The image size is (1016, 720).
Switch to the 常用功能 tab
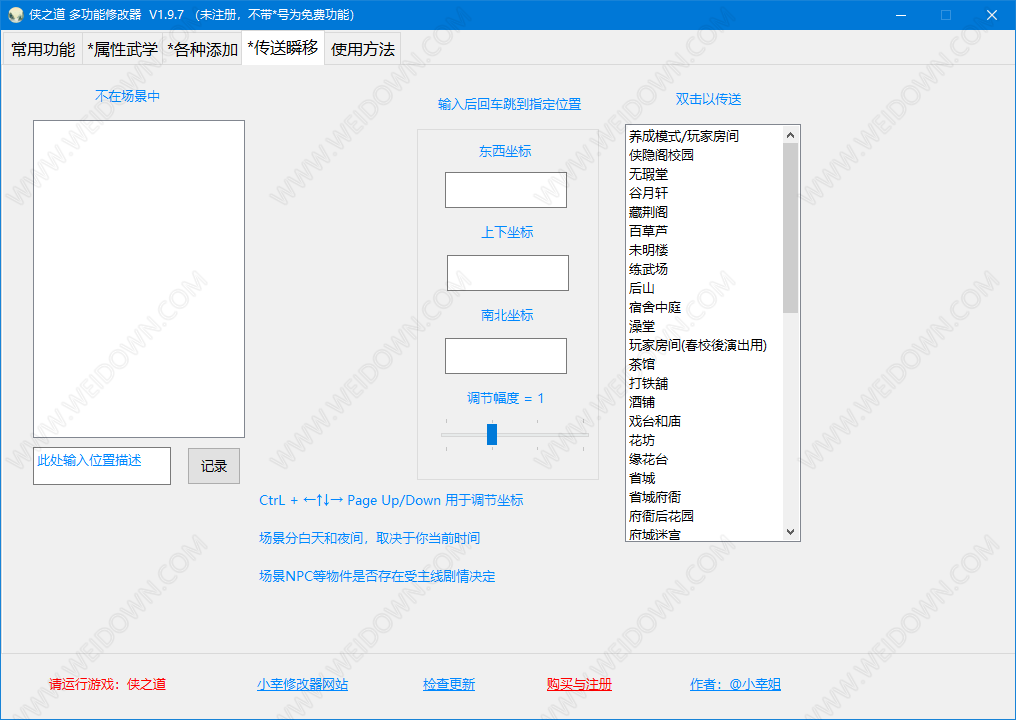click(x=43, y=49)
